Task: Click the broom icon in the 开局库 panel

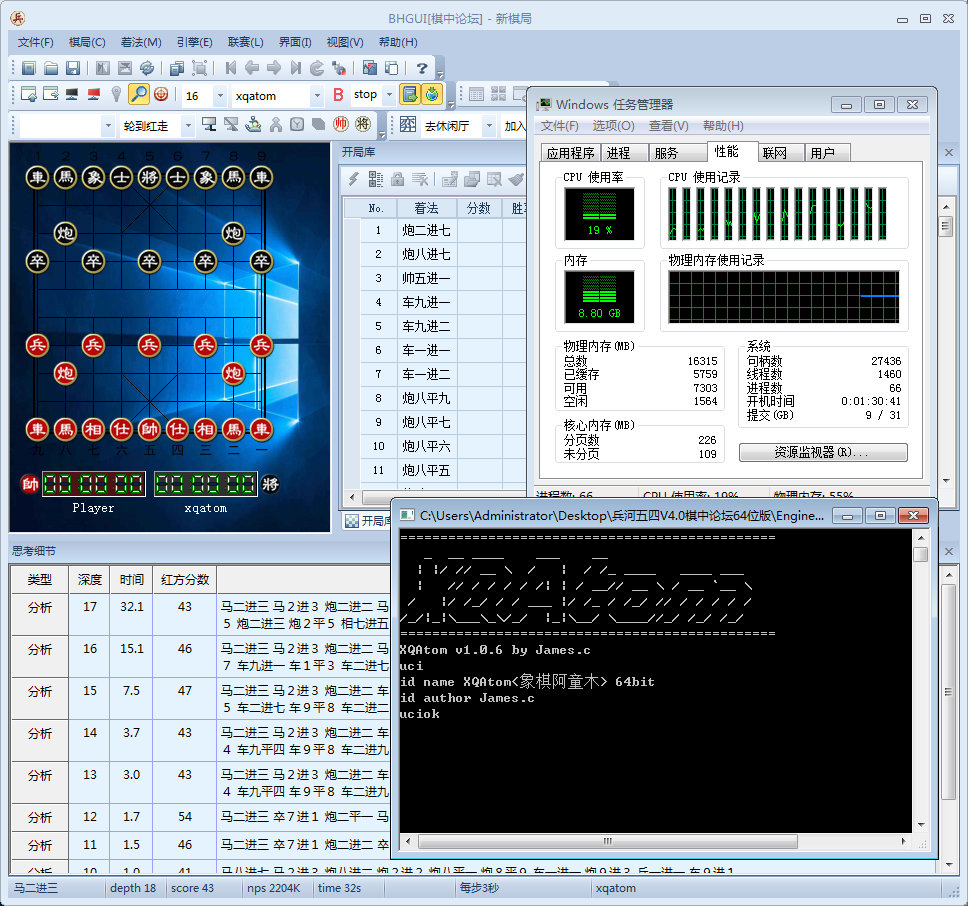Action: click(516, 179)
